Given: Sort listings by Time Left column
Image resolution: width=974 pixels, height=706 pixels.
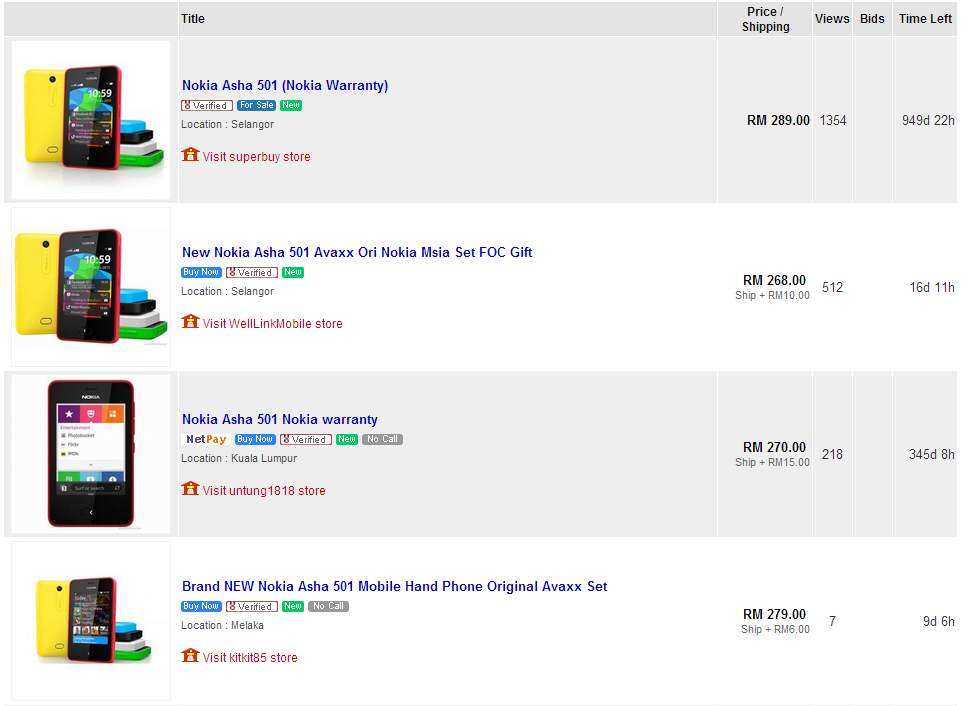Looking at the screenshot, I should click(x=925, y=19).
